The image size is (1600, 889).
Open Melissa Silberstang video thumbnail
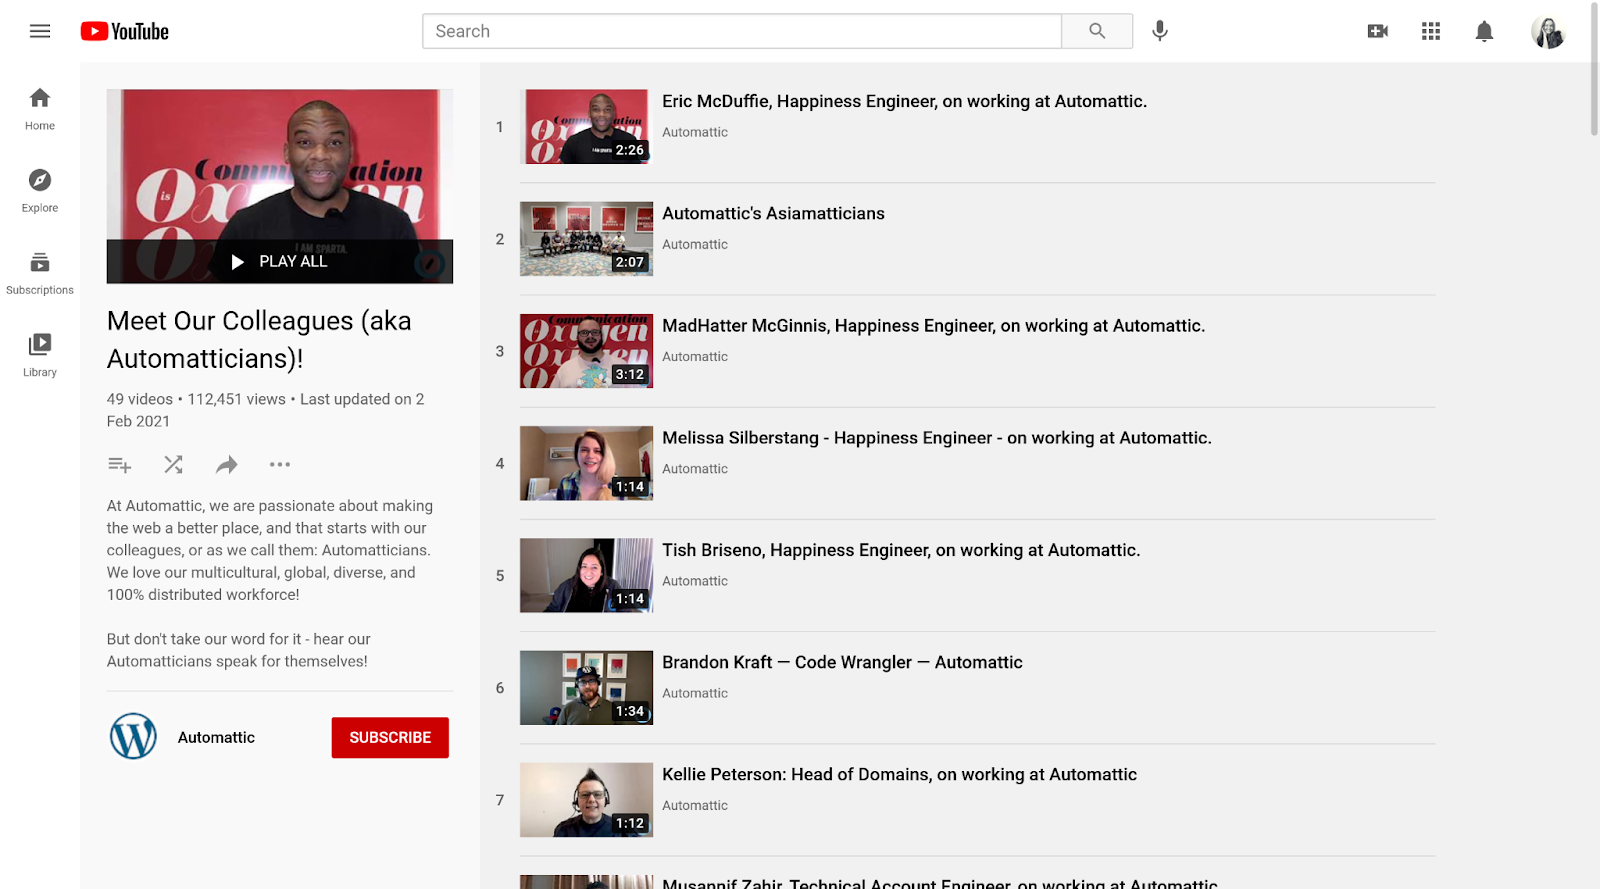click(x=586, y=463)
